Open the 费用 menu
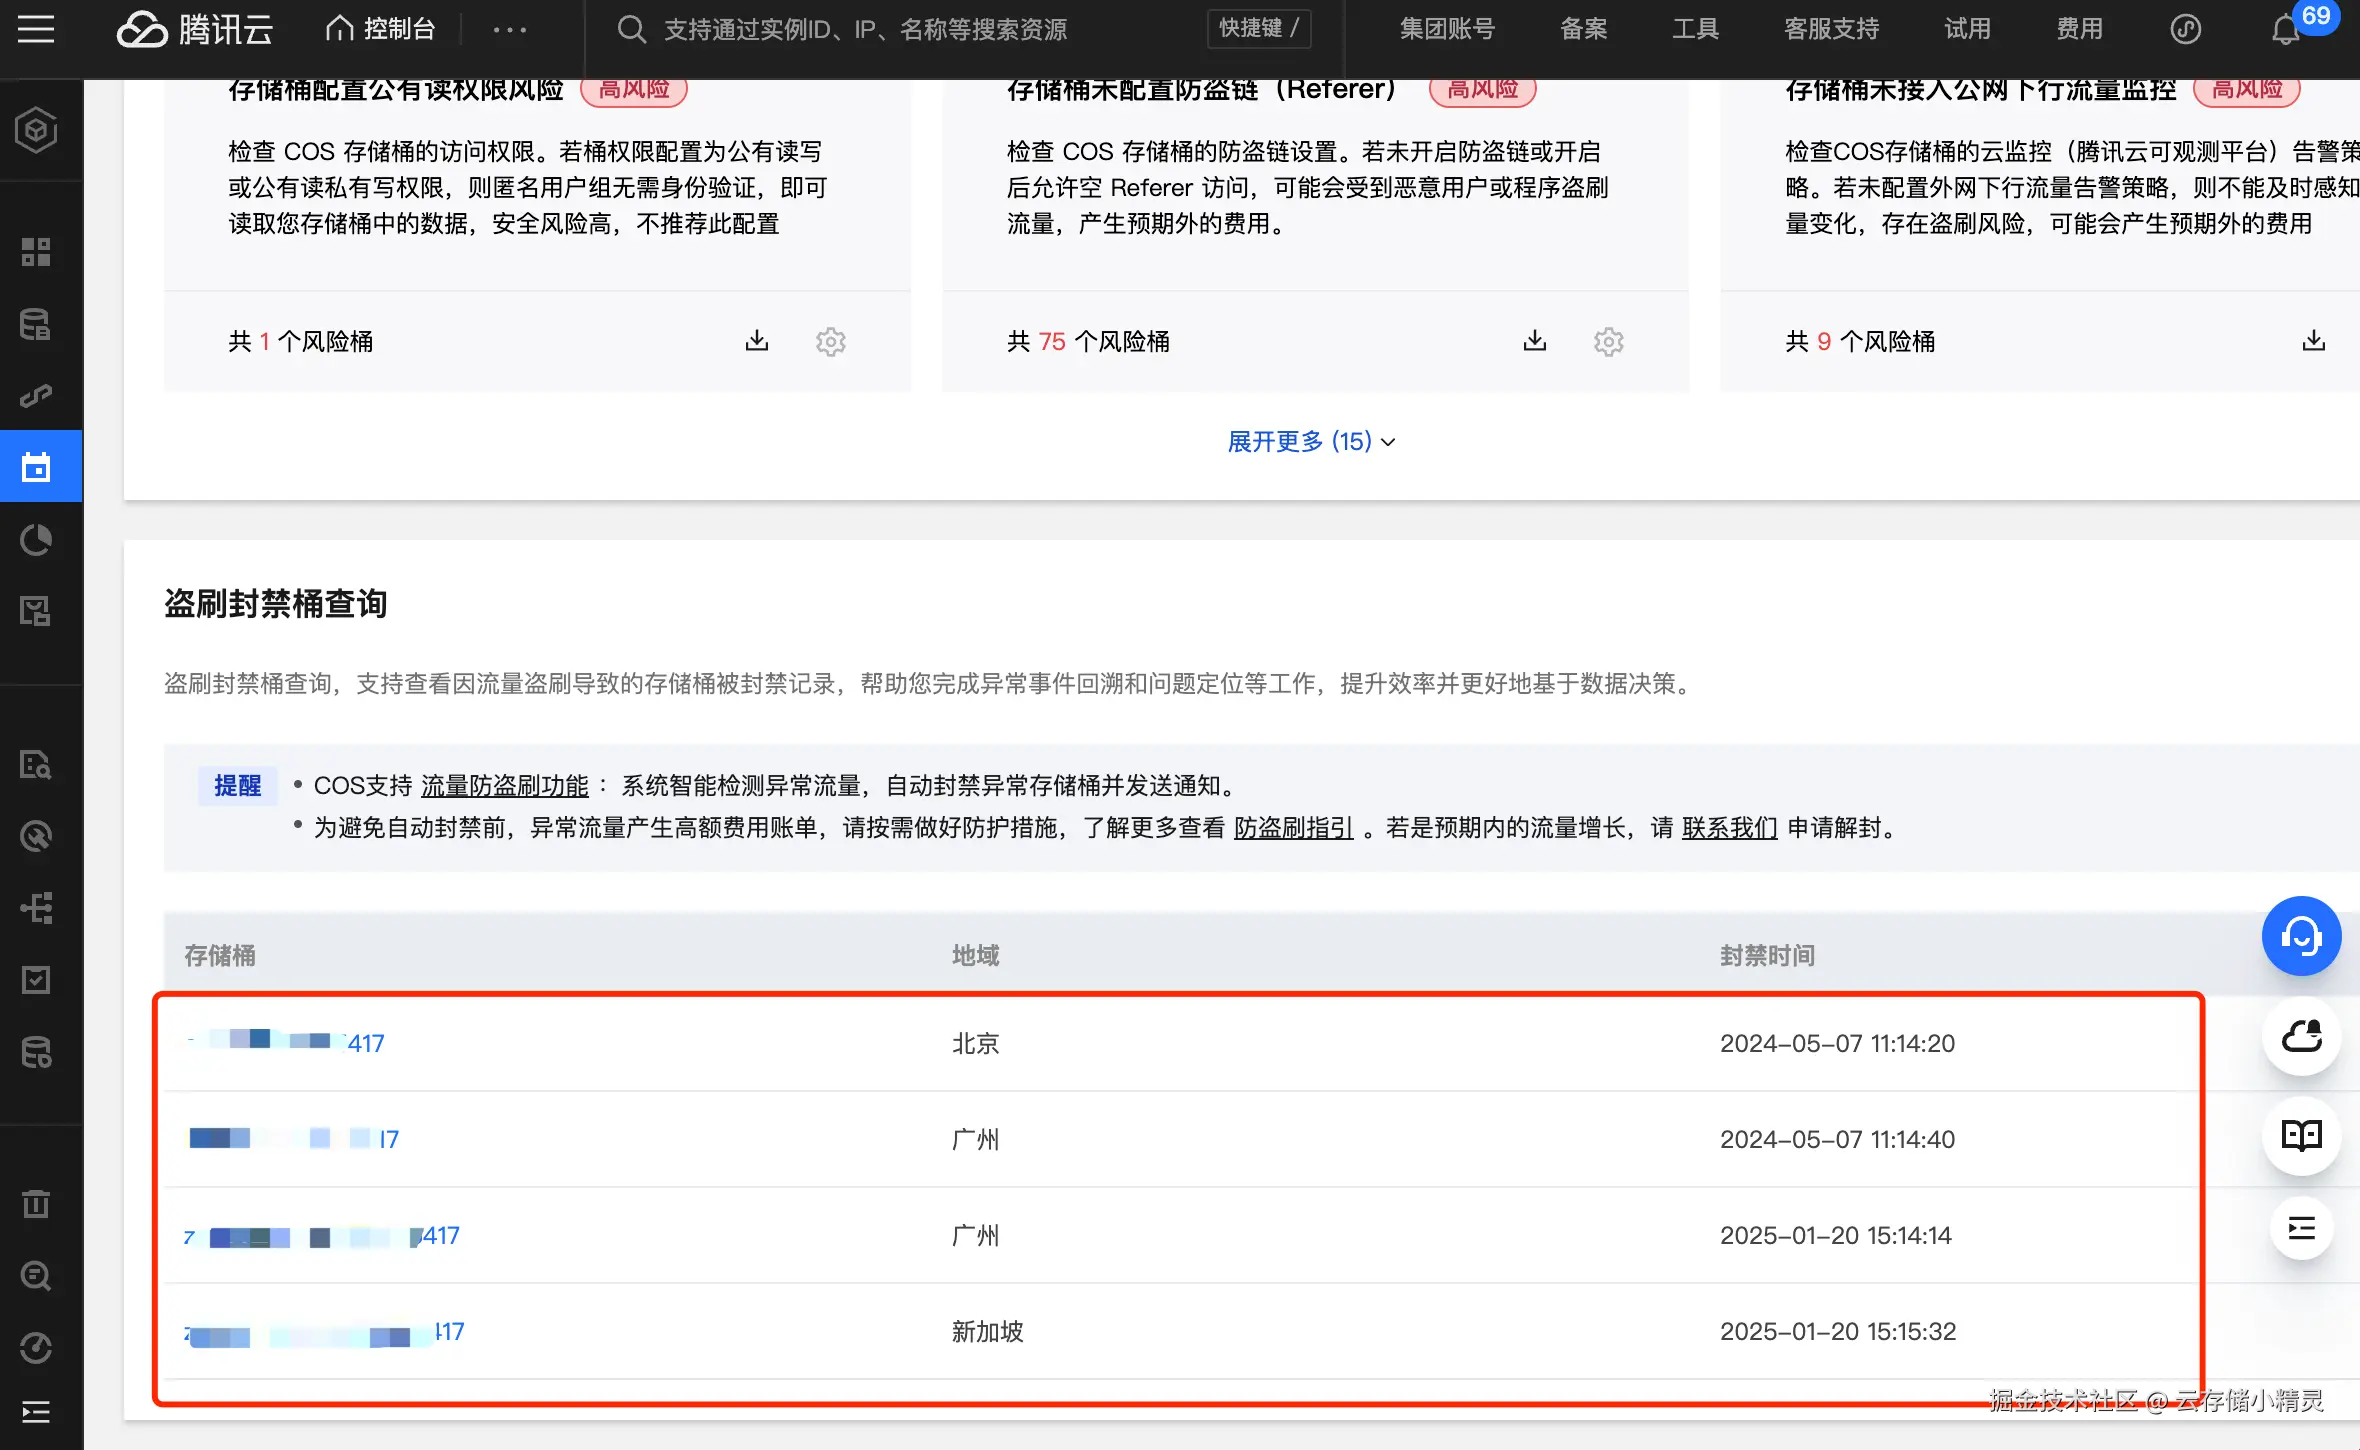 click(2080, 29)
